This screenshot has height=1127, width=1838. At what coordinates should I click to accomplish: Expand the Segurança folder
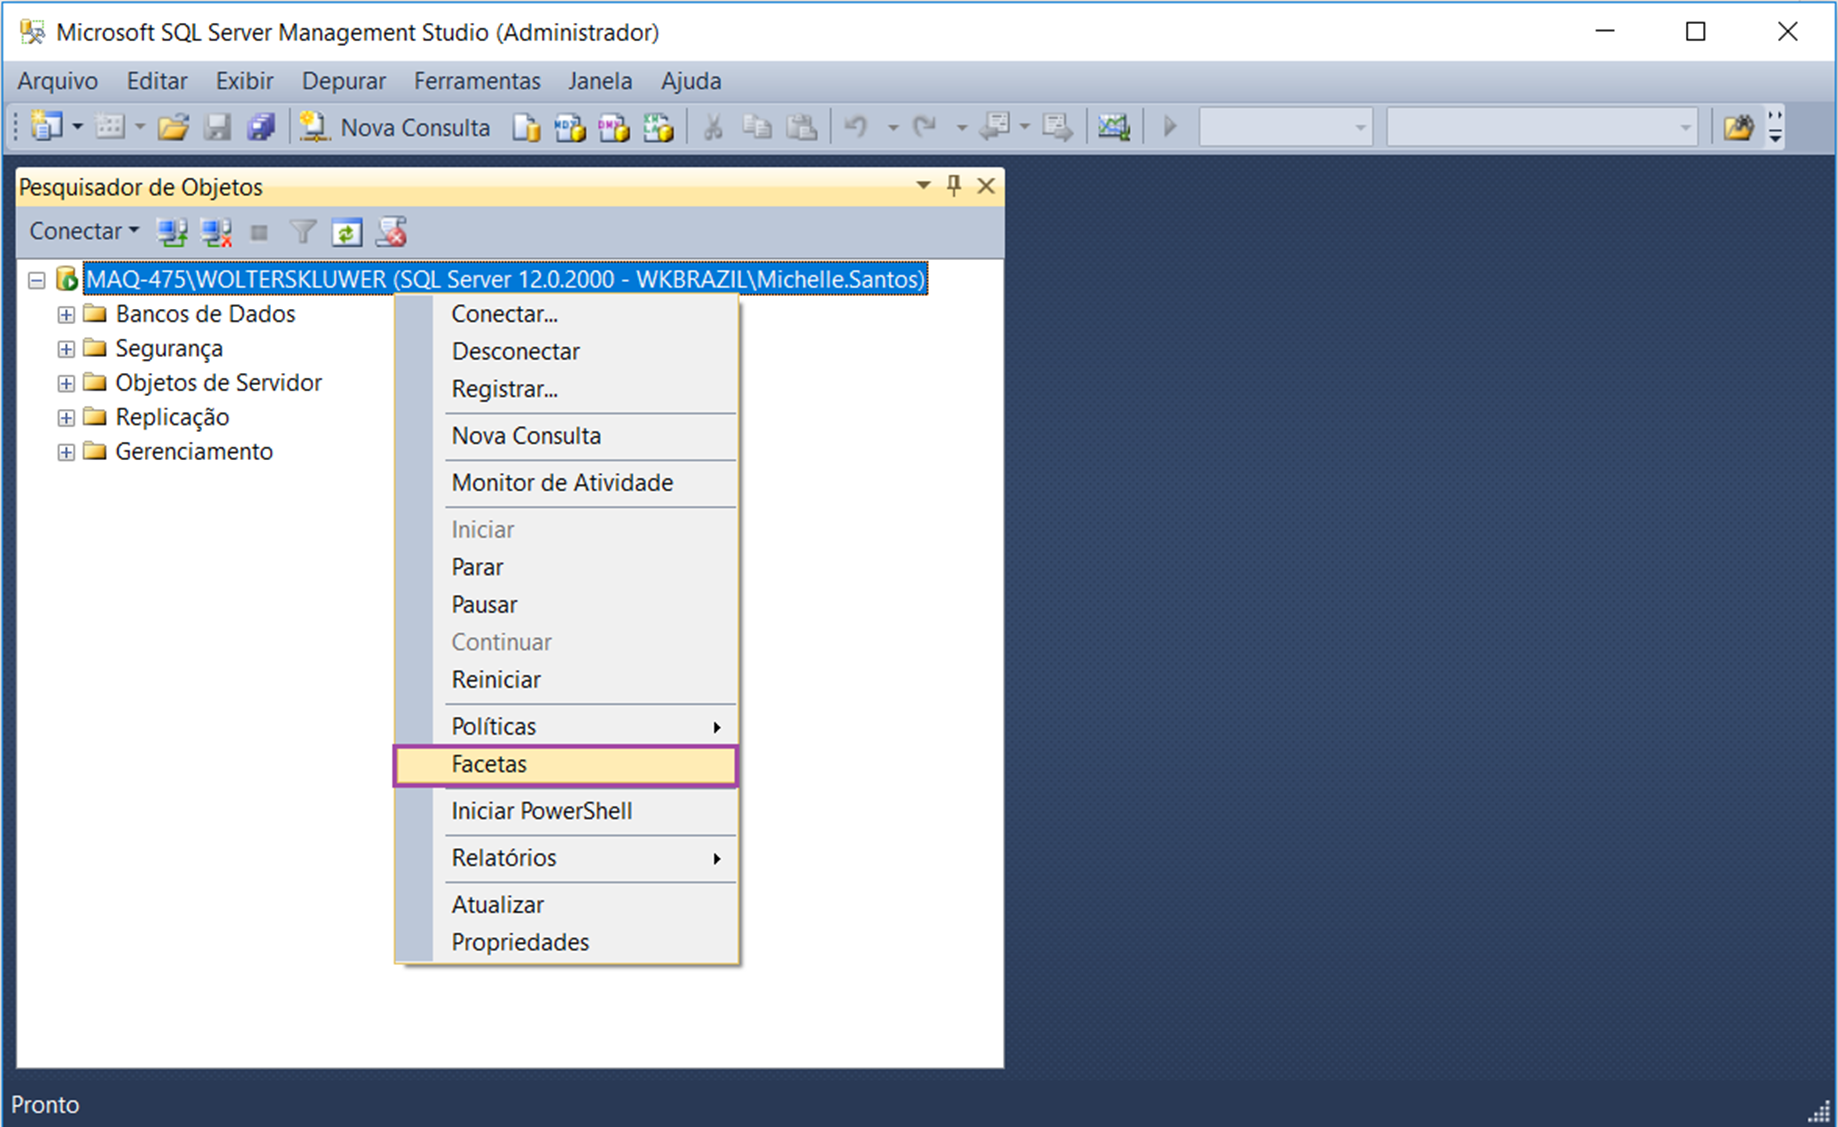pos(66,349)
